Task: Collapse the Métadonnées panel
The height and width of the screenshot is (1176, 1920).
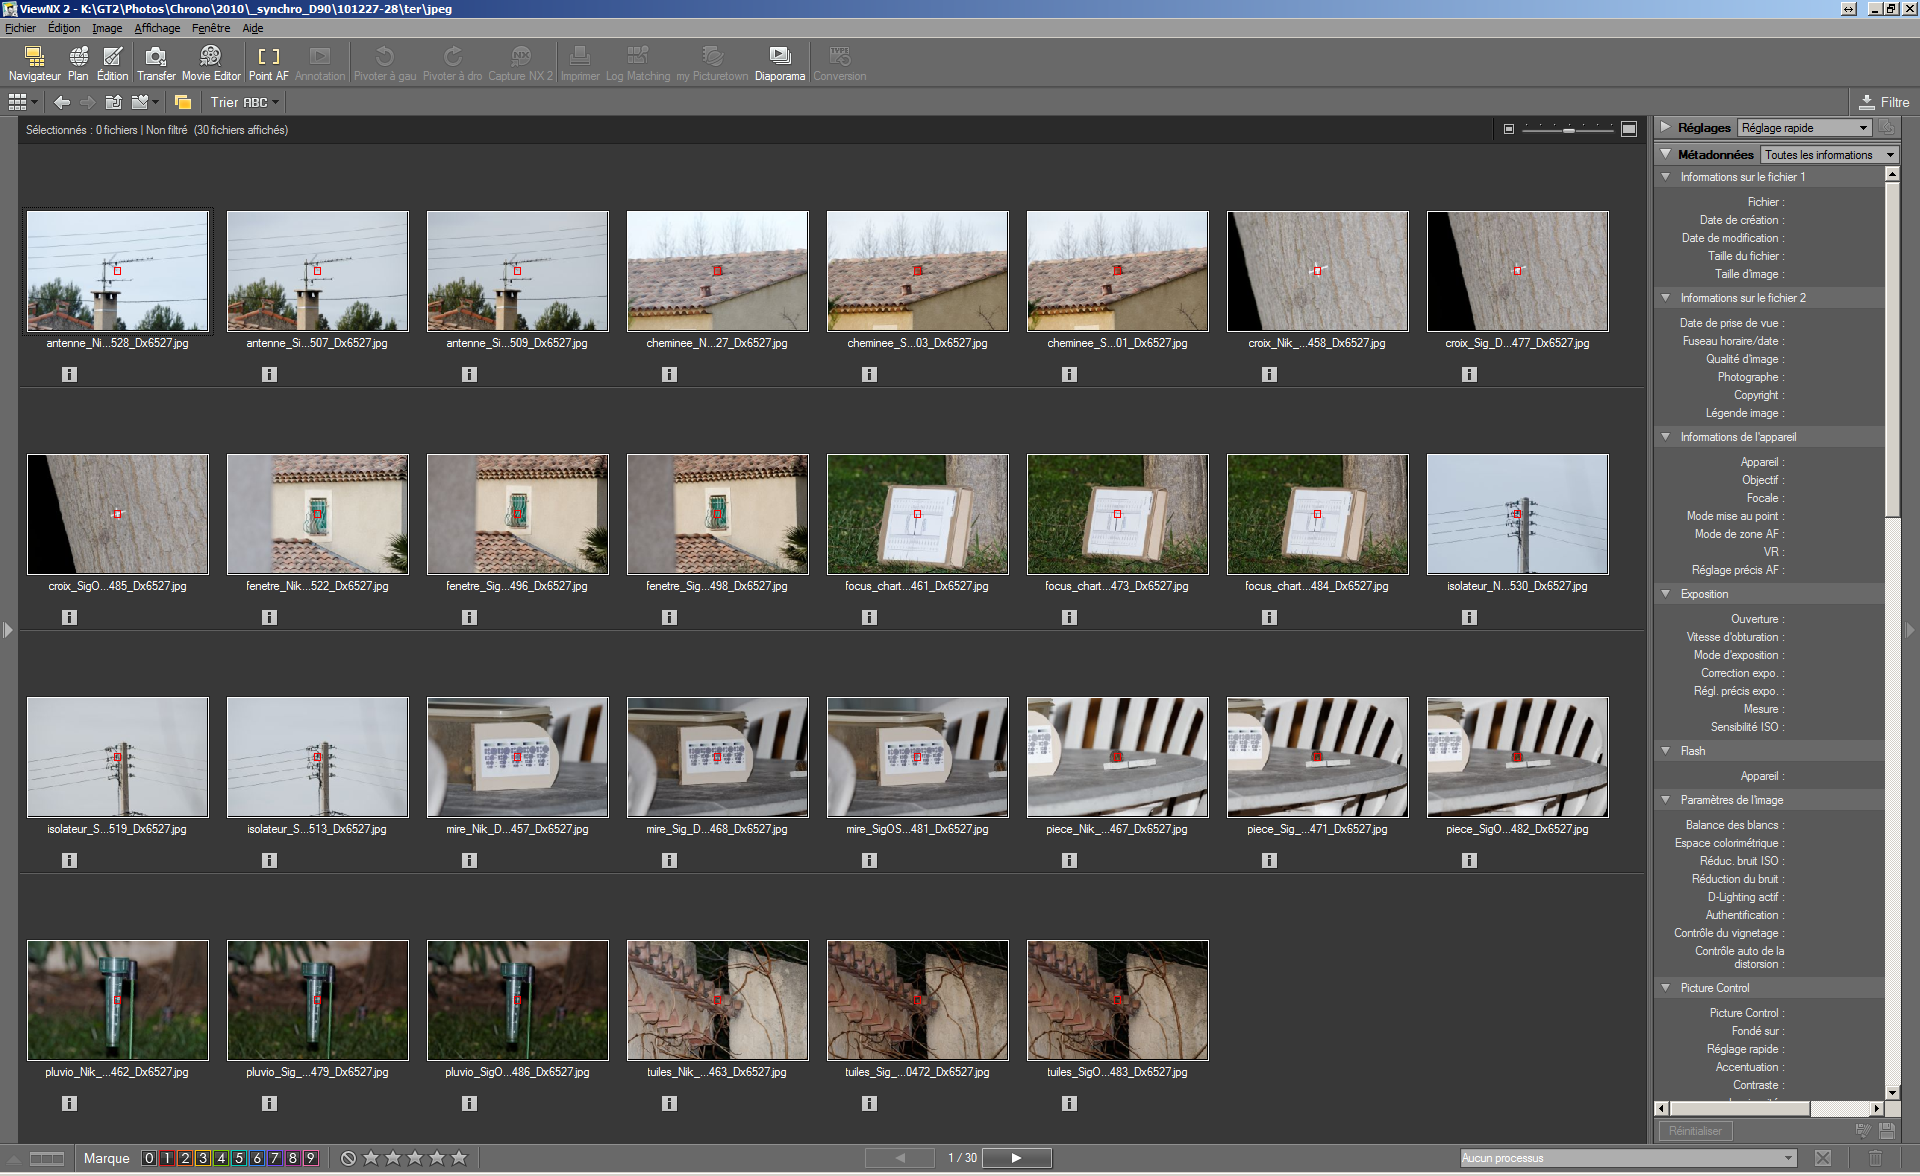Action: pos(1666,154)
